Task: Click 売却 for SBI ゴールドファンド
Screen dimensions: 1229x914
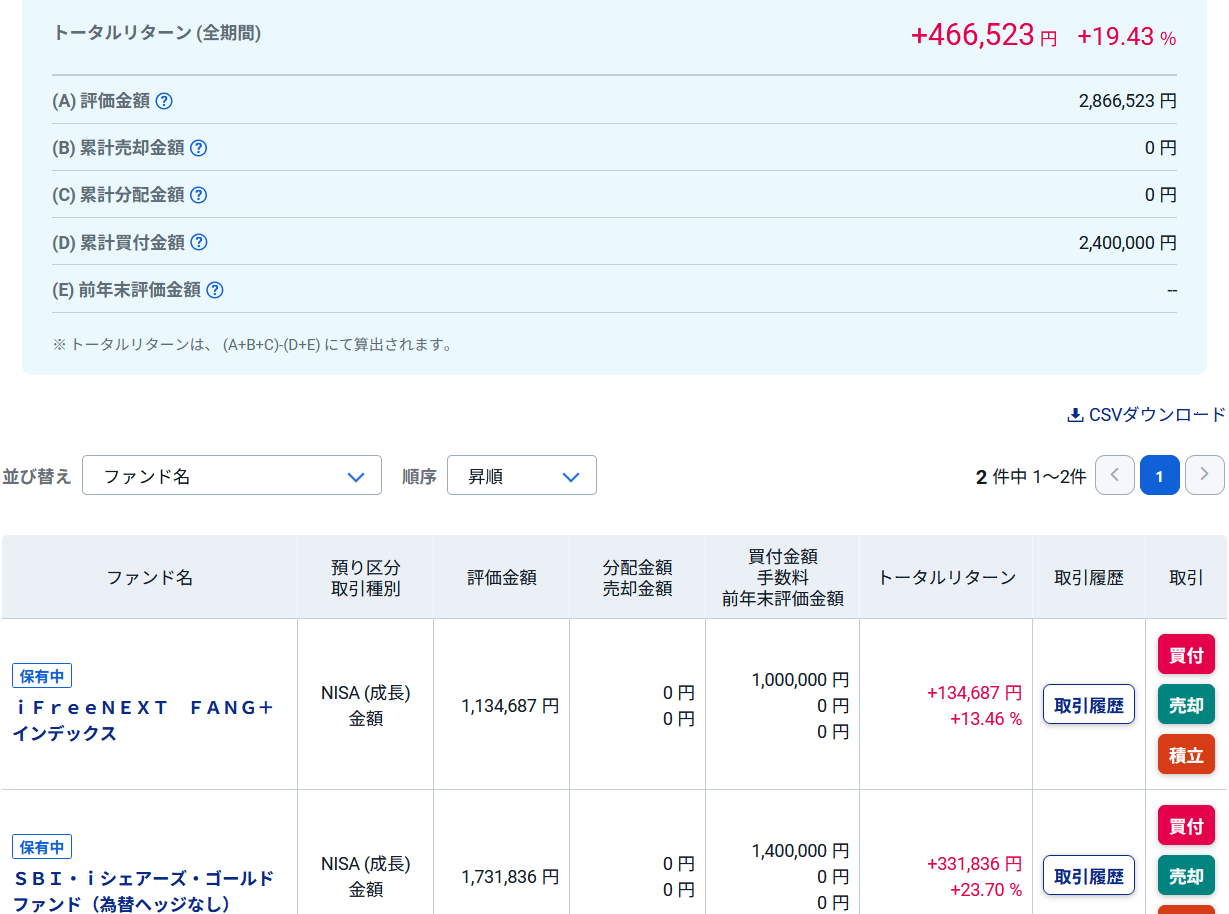Action: [1186, 876]
